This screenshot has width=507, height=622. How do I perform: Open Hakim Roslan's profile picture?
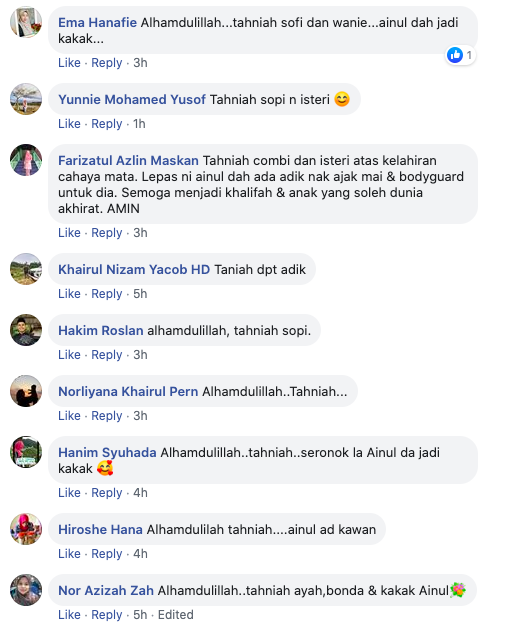[26, 330]
